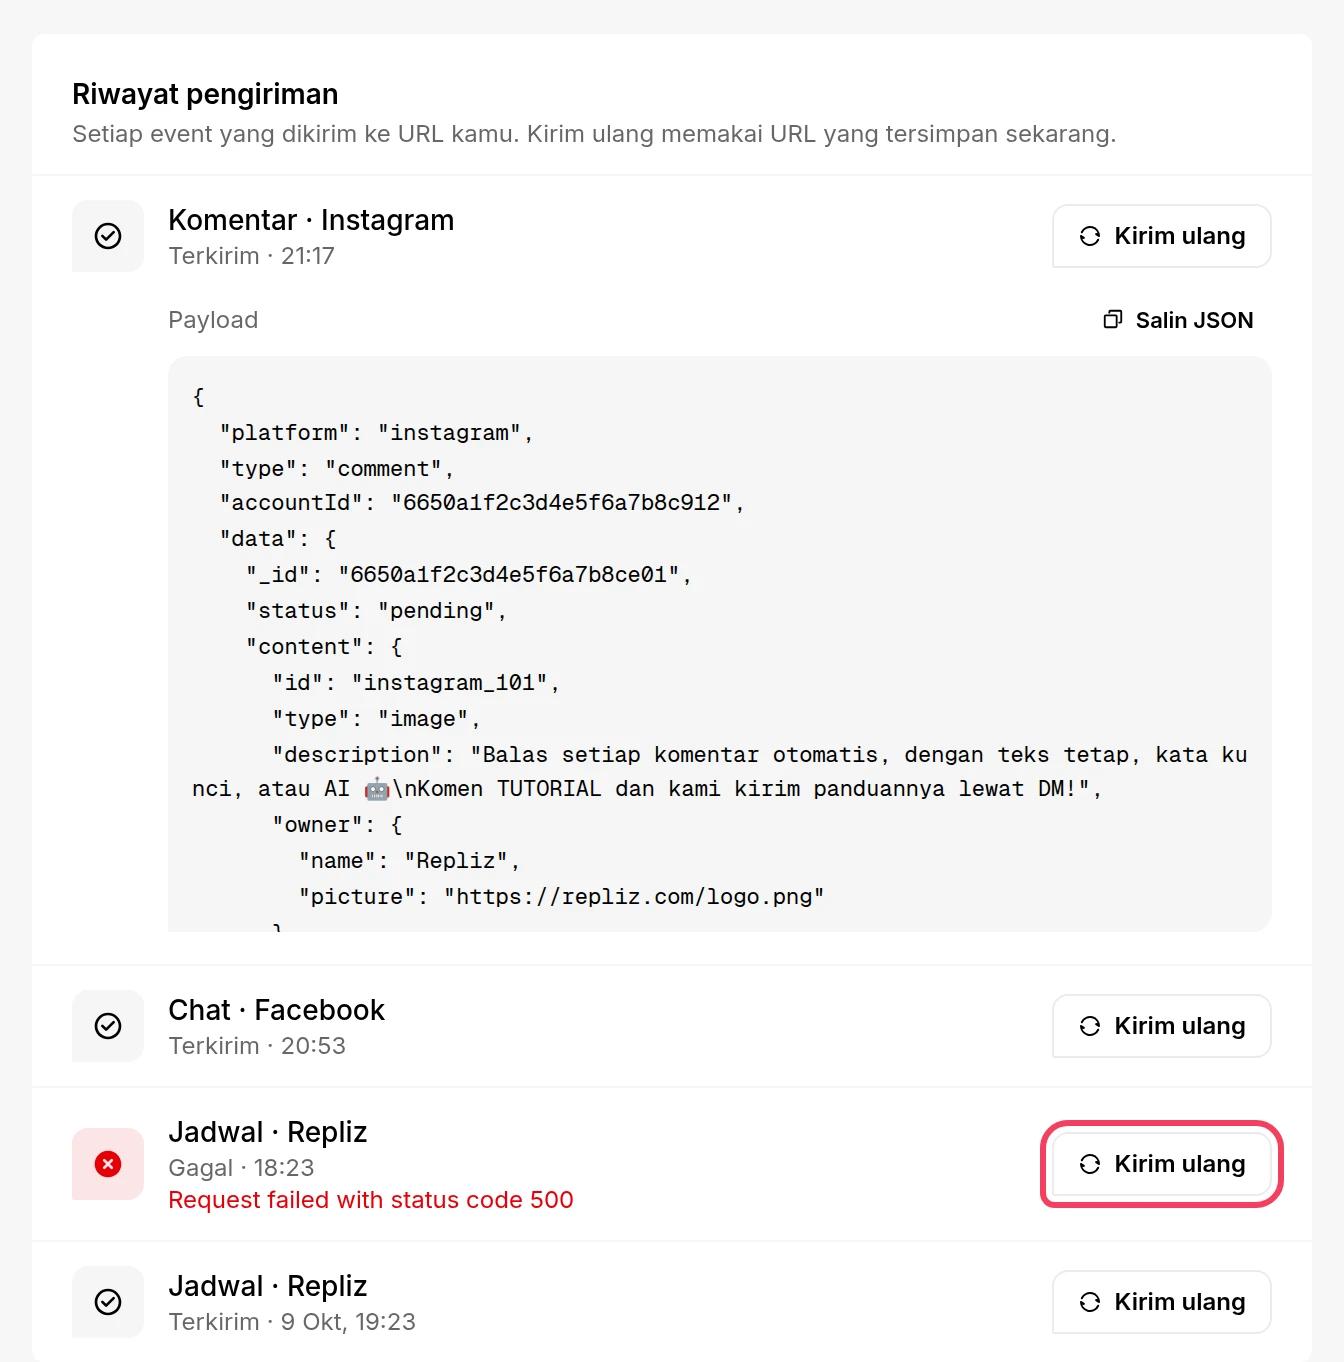
Task: Click the refresh icon in the Chat Facebook resend button
Action: (1090, 1026)
